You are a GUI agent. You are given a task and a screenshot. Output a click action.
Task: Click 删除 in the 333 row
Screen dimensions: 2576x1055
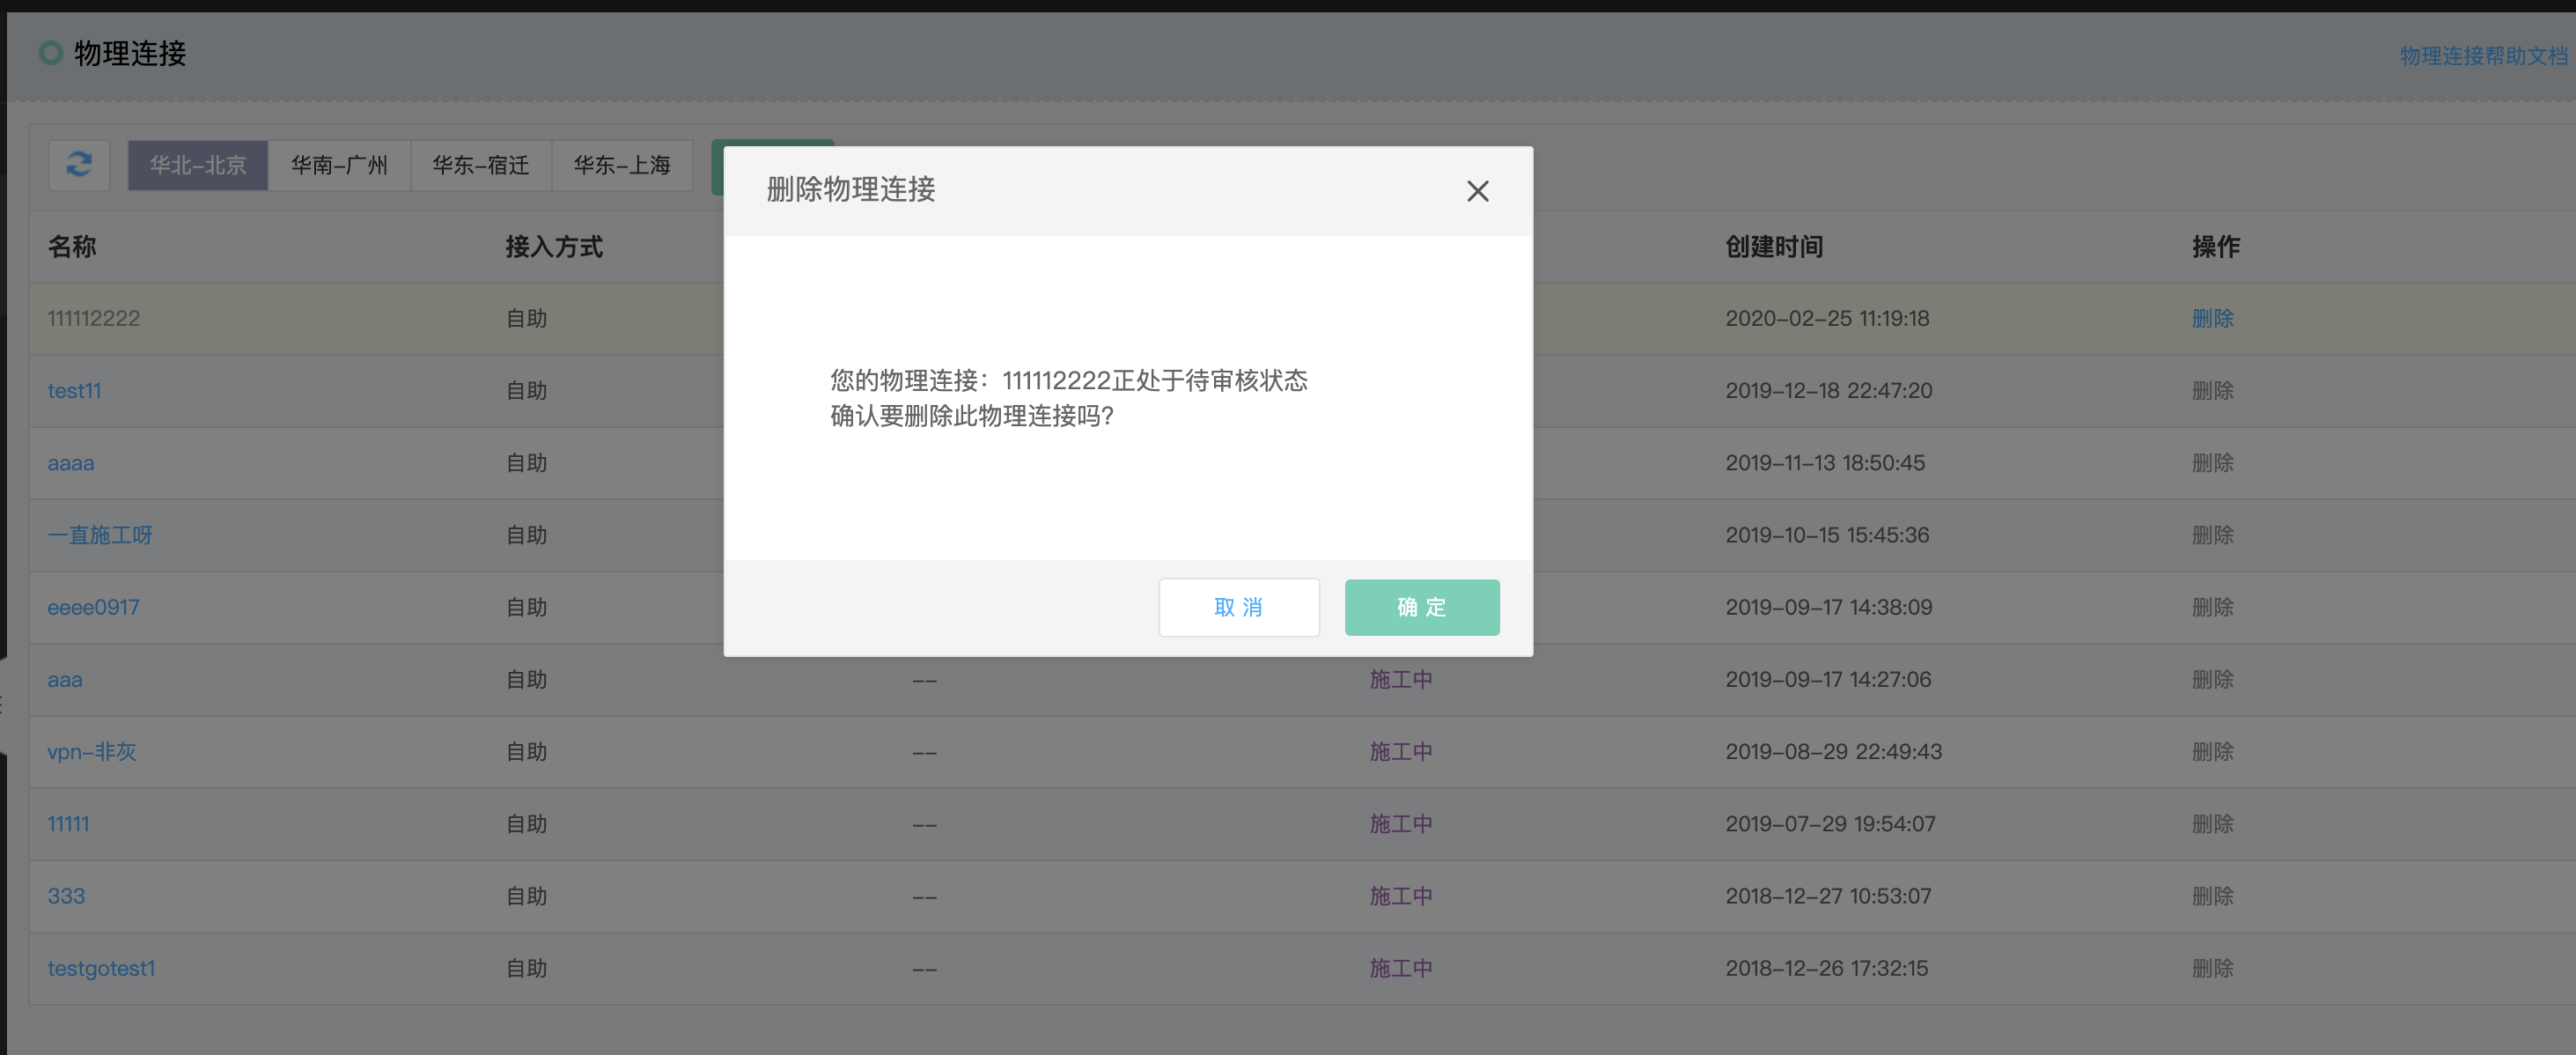(2212, 896)
